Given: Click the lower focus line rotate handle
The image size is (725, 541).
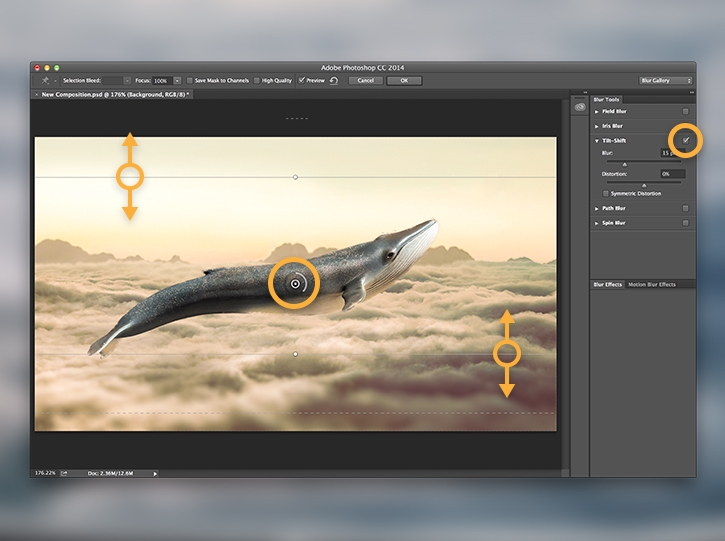Looking at the screenshot, I should (295, 354).
